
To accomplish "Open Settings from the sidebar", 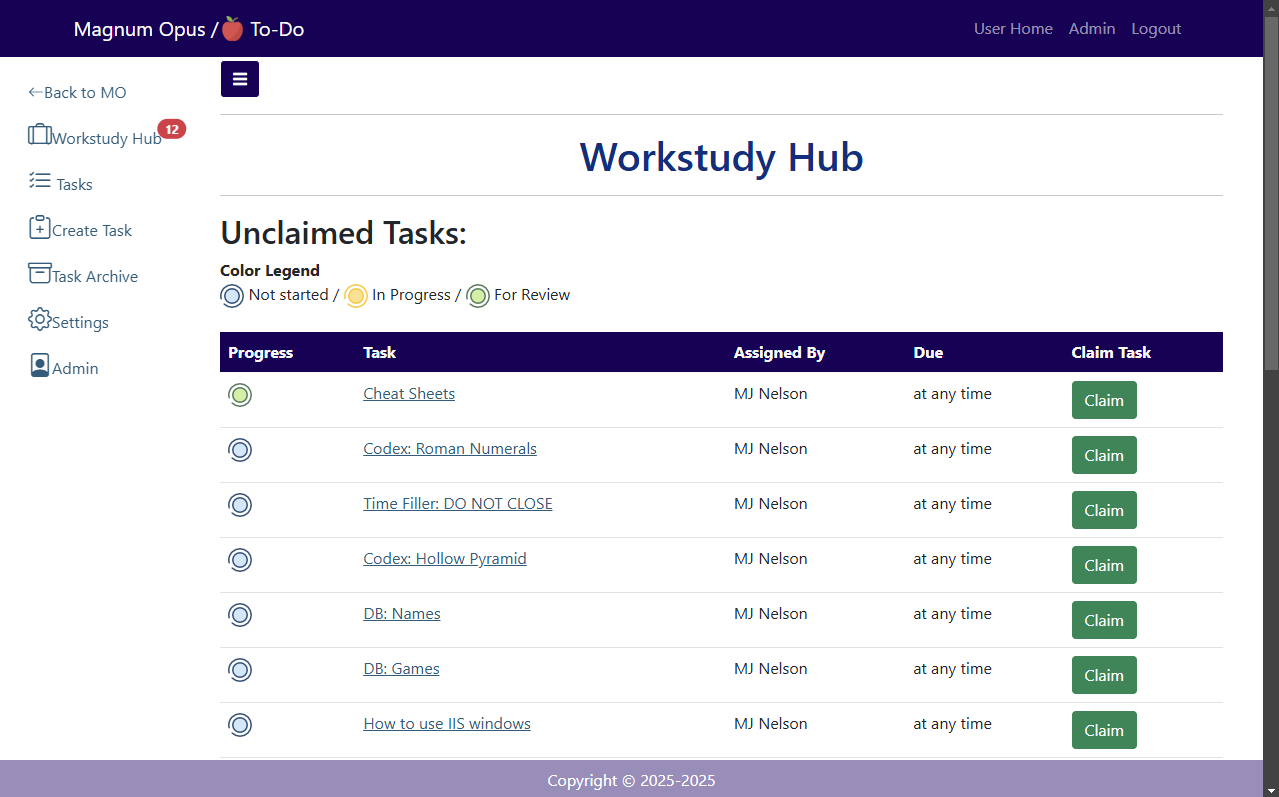I will (80, 322).
